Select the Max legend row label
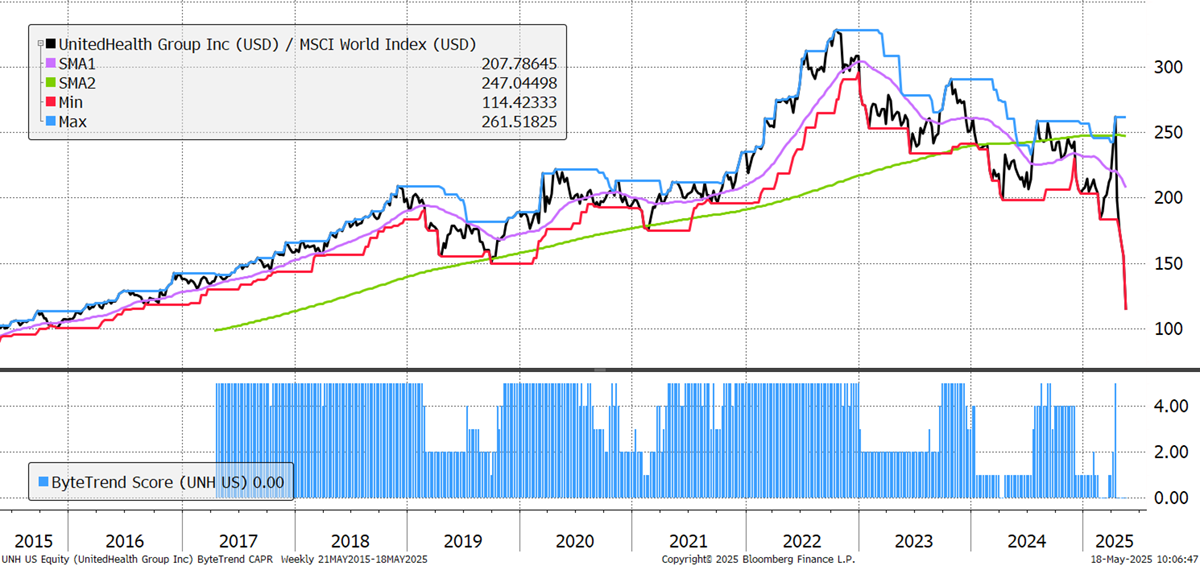 tap(73, 121)
